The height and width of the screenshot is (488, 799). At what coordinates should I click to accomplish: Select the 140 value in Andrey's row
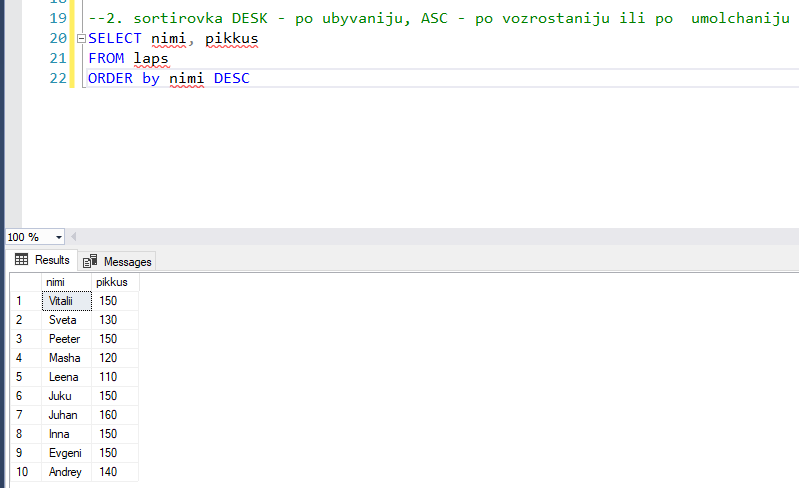tap(115, 472)
